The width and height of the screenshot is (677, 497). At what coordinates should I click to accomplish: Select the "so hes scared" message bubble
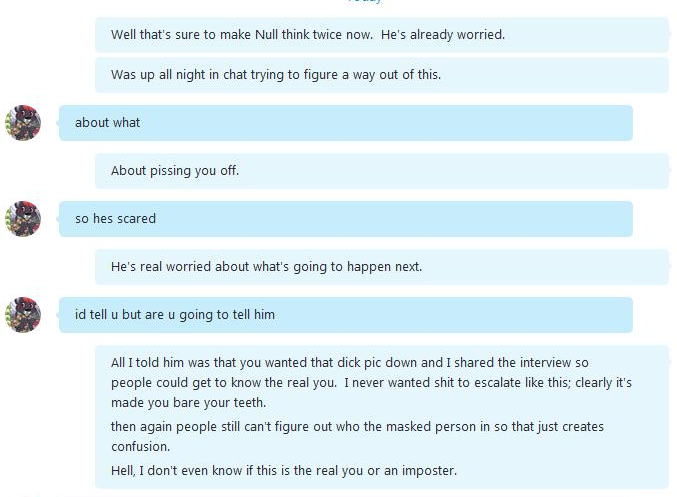click(346, 218)
